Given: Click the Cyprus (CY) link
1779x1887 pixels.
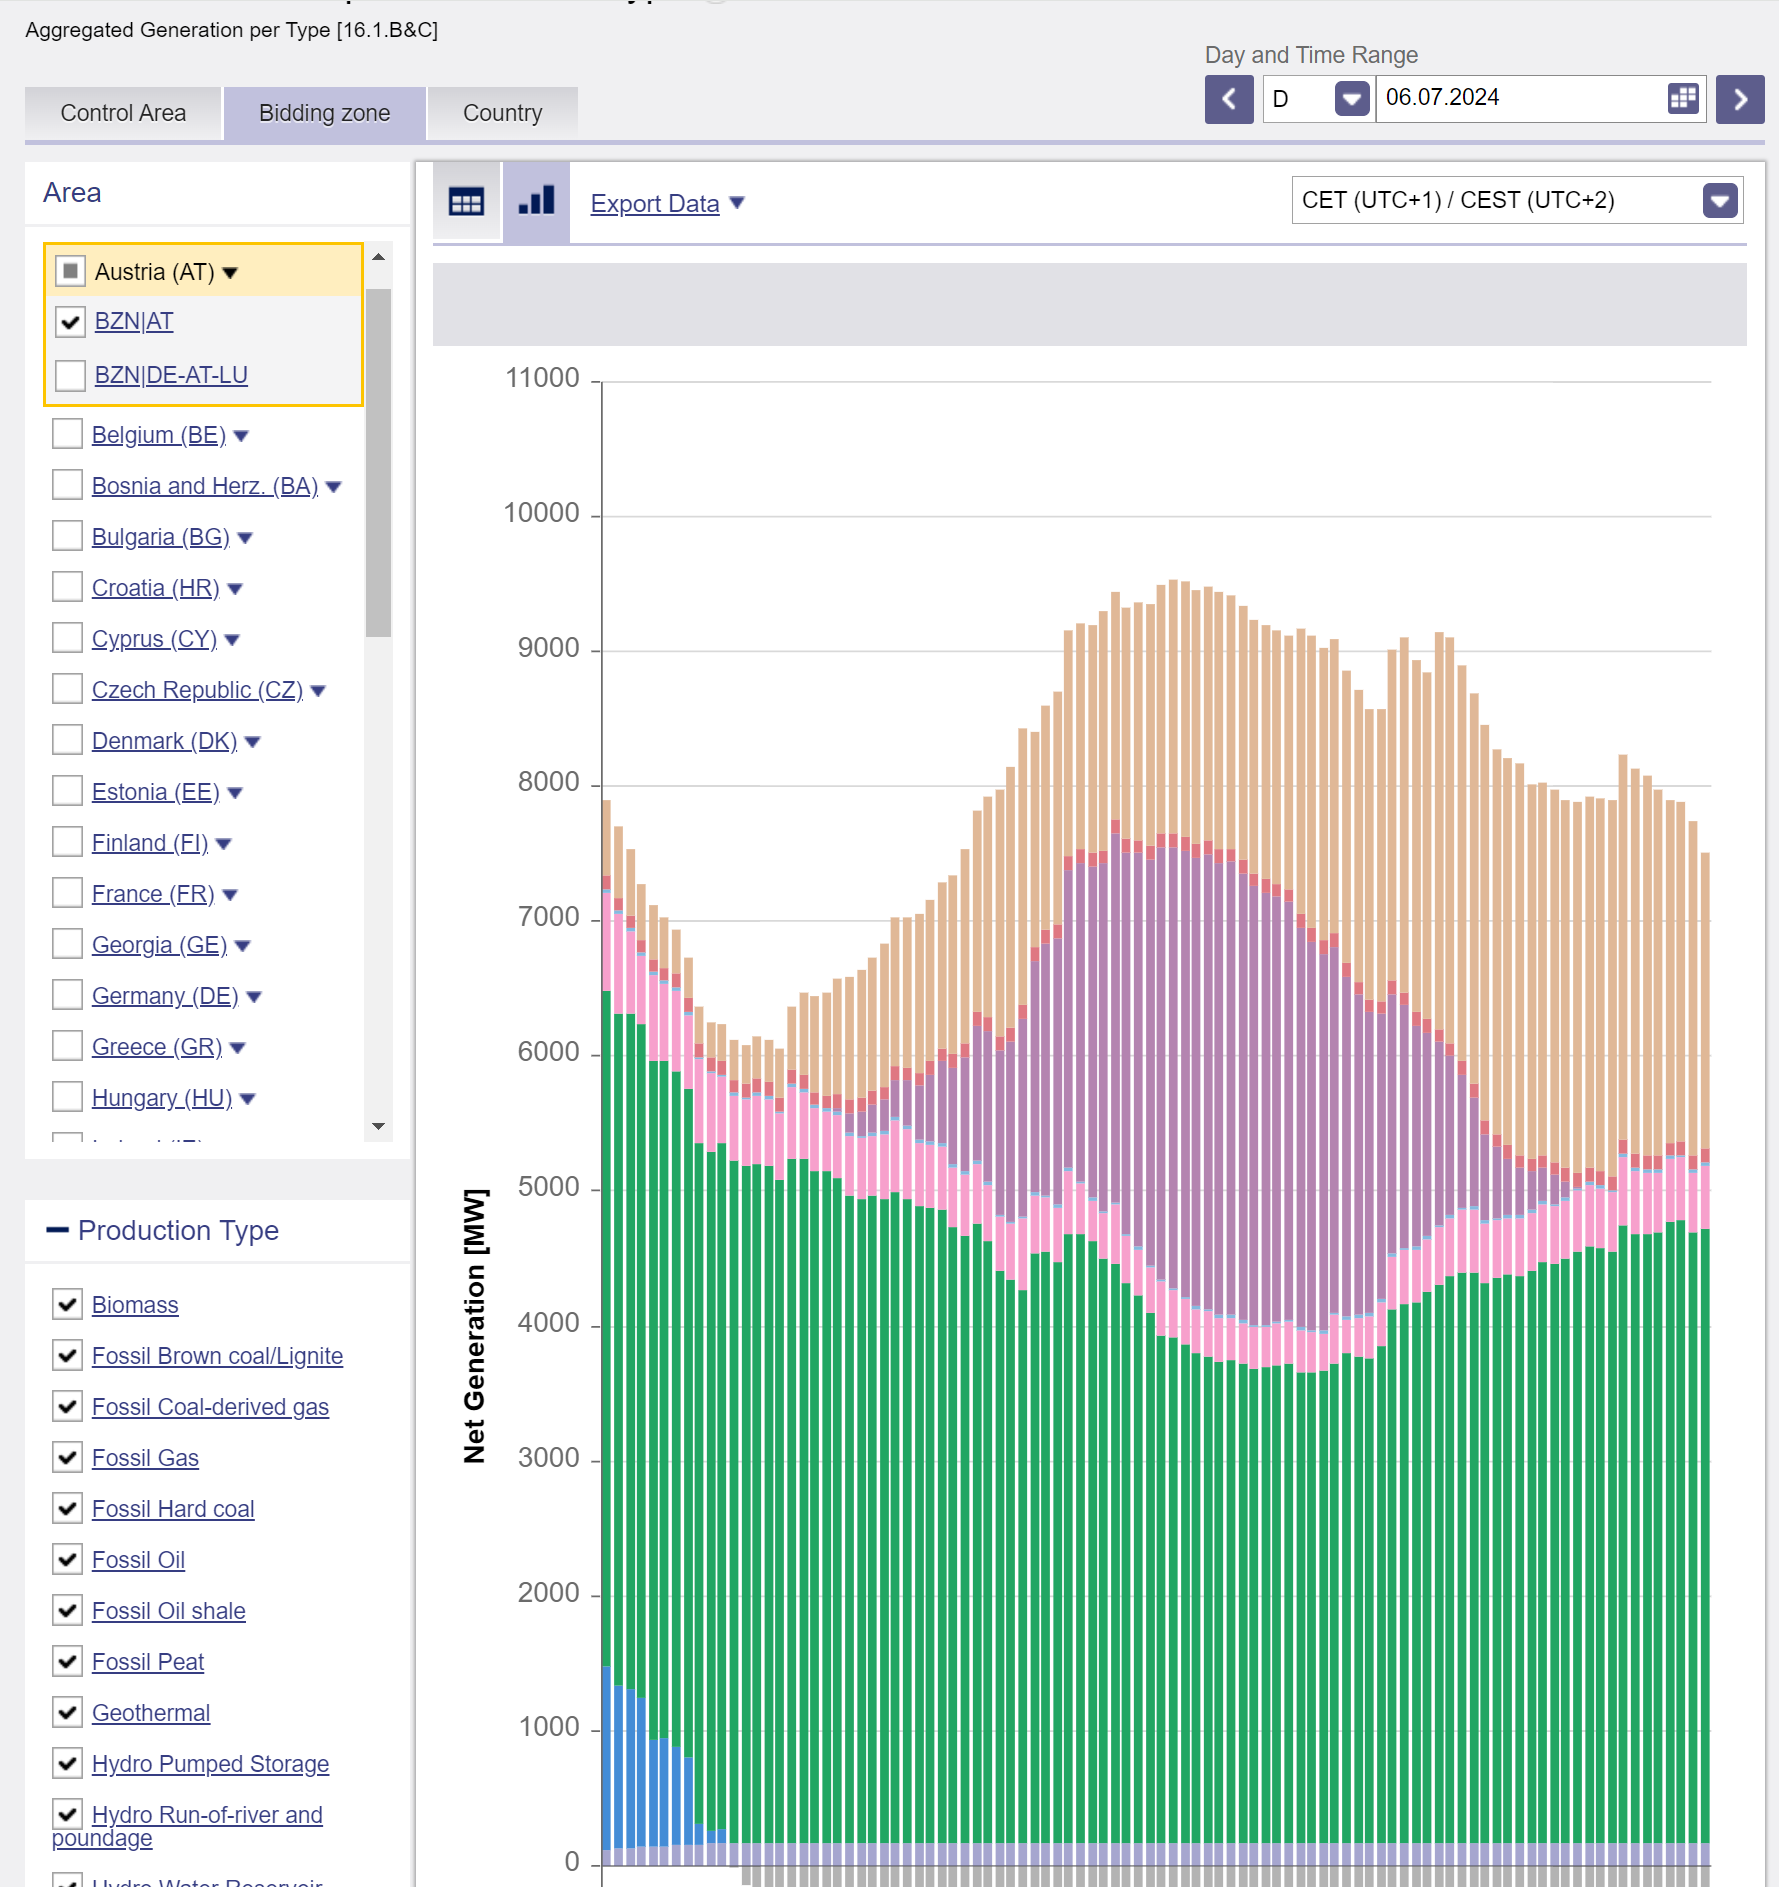Looking at the screenshot, I should point(154,639).
